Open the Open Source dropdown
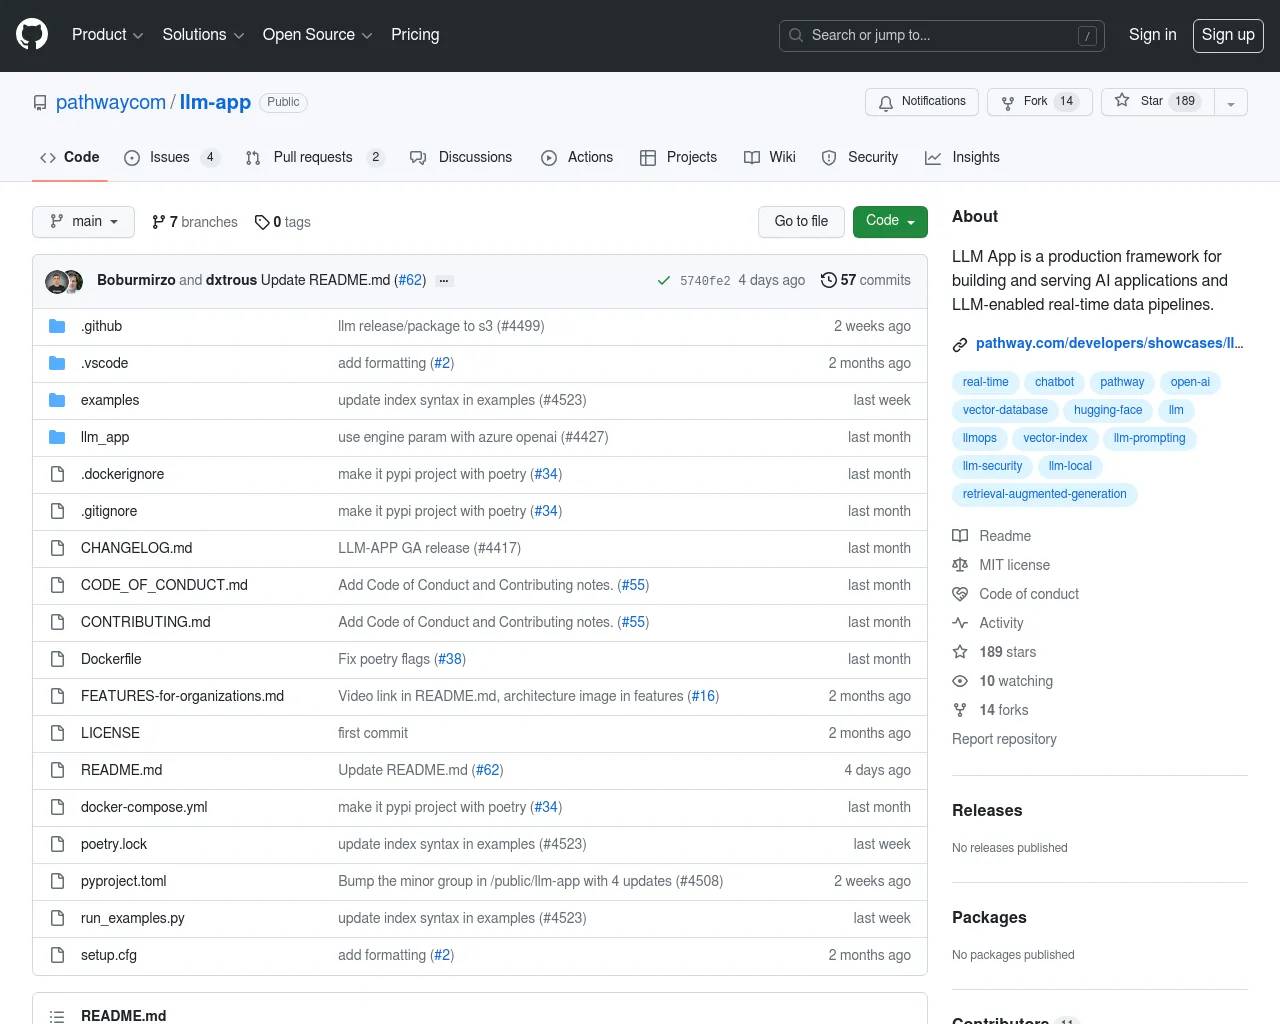Screen dimensions: 1280x1024 tap(317, 34)
